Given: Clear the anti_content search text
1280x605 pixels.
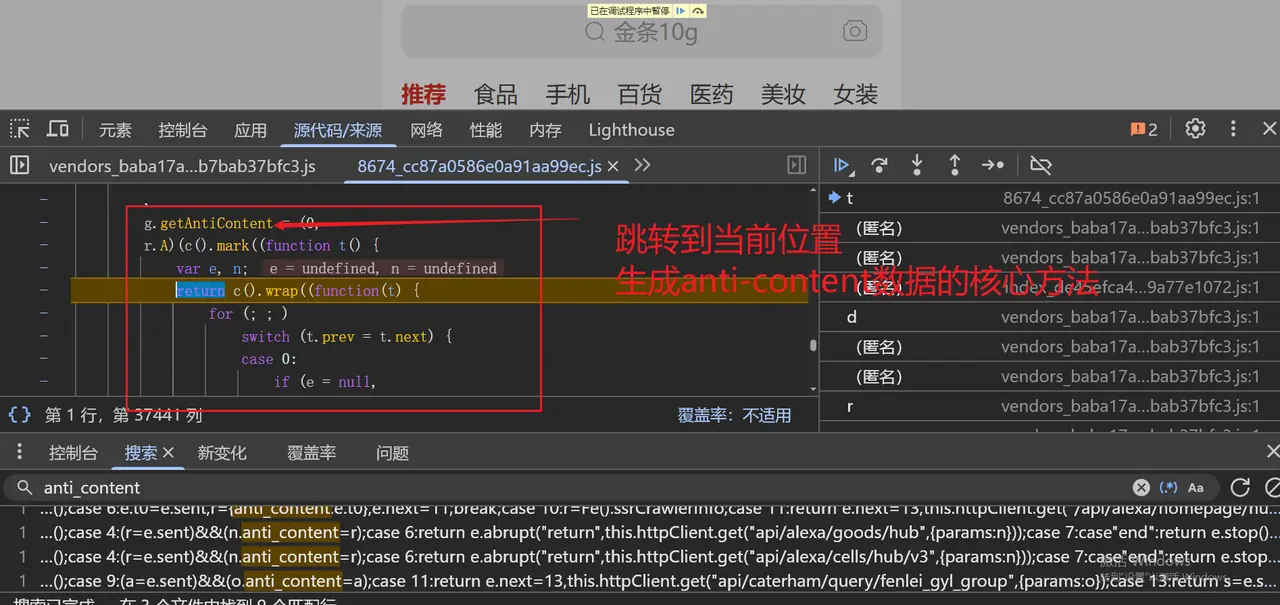Looking at the screenshot, I should [1141, 488].
